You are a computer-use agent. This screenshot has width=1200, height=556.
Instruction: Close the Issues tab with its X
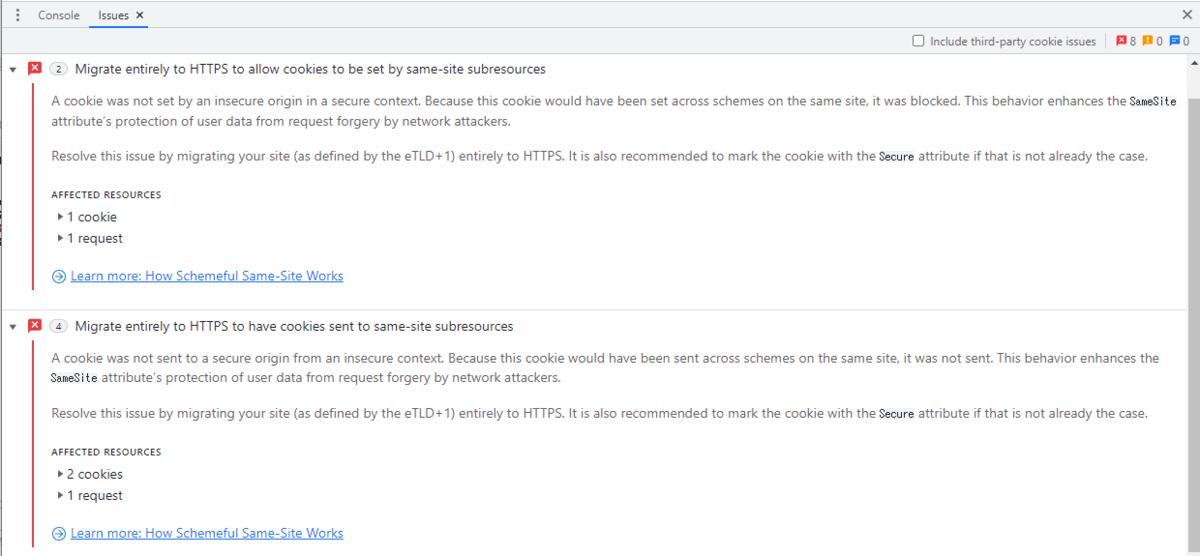click(x=139, y=15)
